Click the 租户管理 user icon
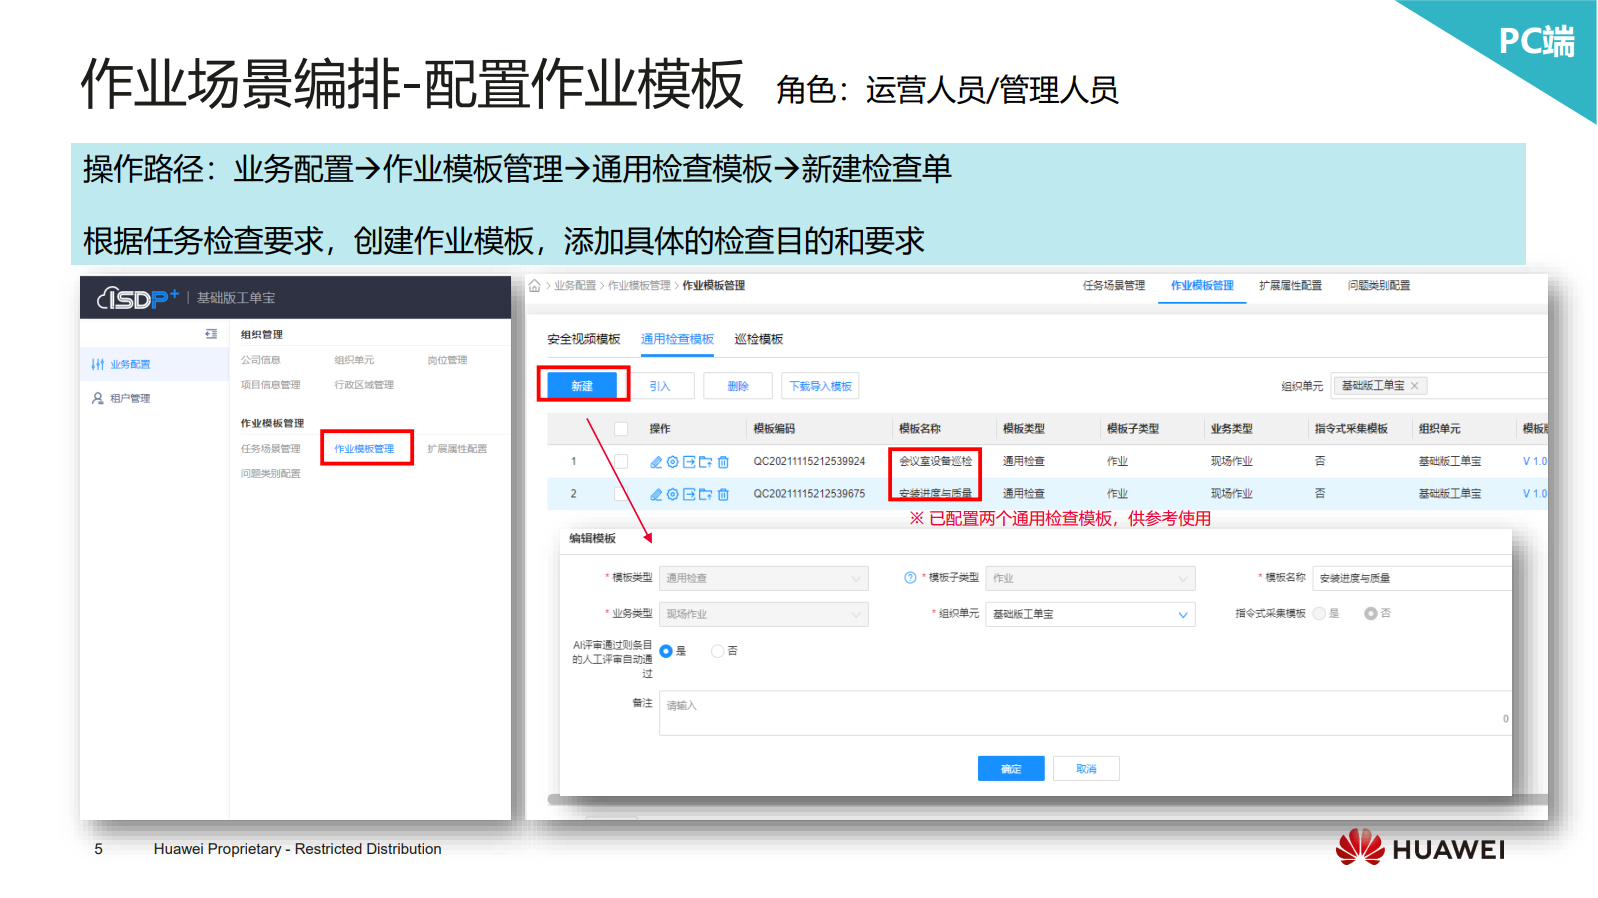Viewport: 1598px width, 898px height. pos(97,398)
